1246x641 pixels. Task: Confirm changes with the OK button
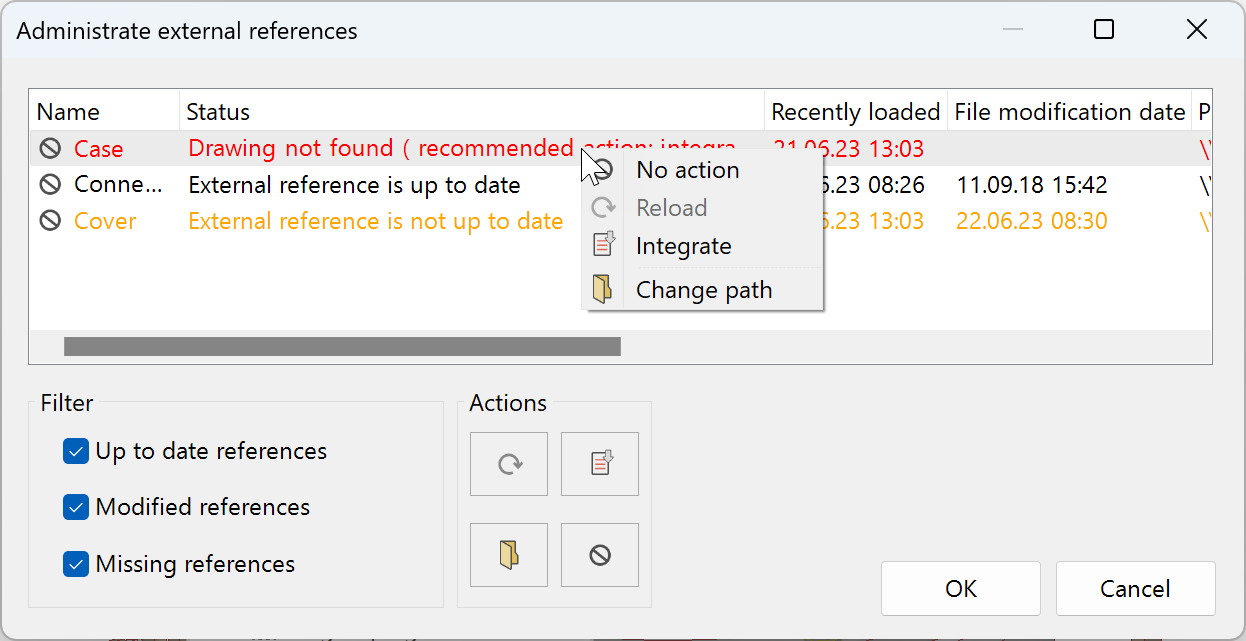click(960, 588)
